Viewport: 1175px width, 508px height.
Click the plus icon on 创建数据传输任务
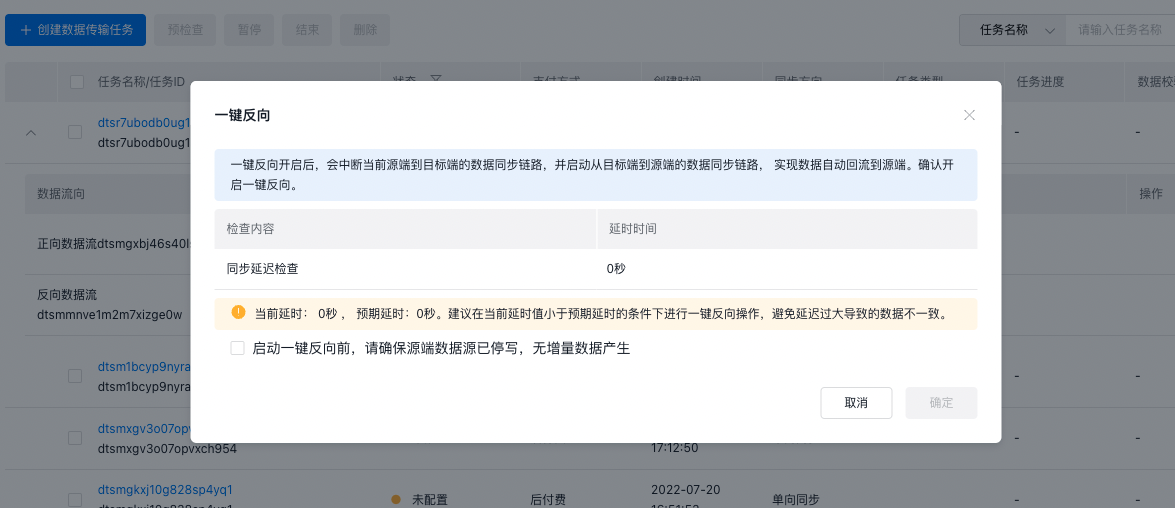click(x=26, y=30)
